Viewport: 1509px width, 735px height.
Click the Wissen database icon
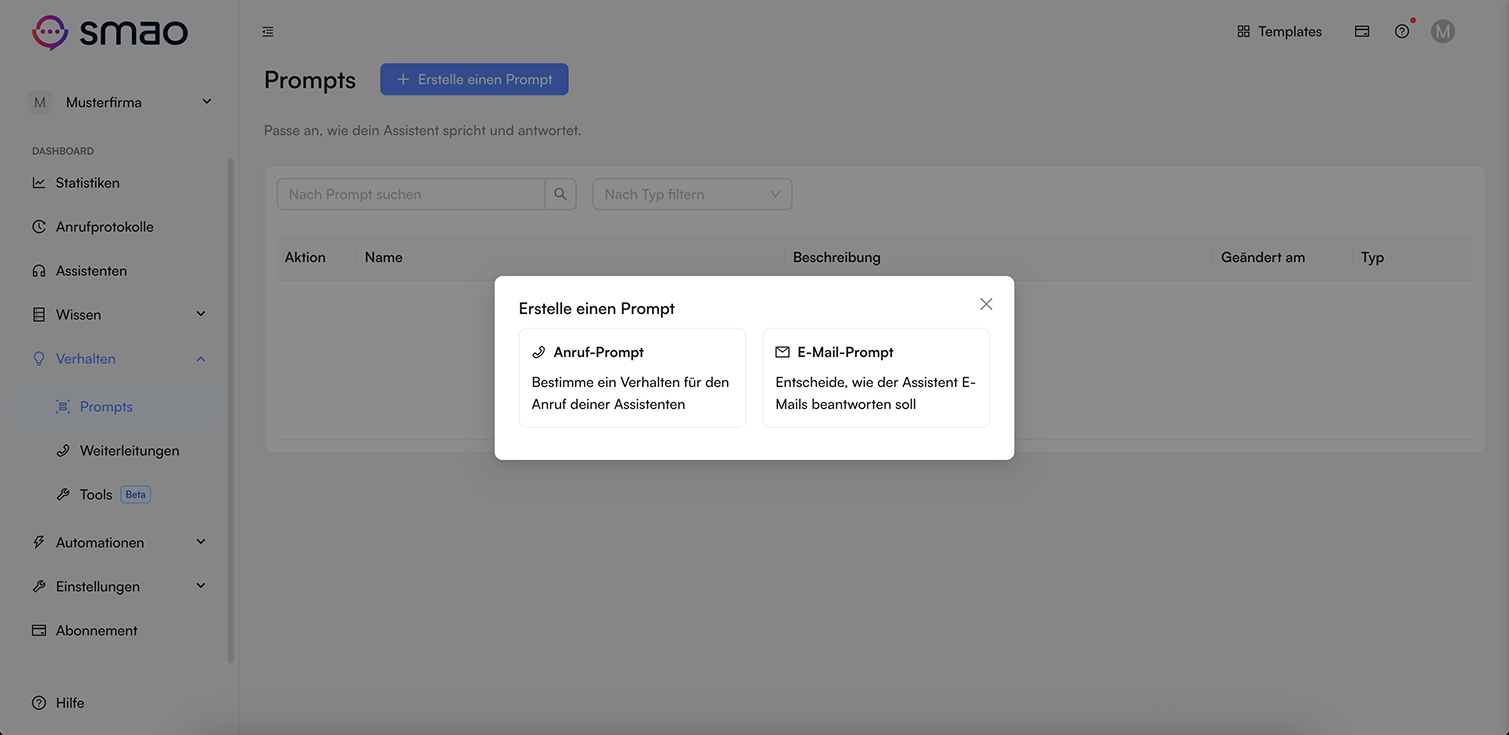pos(39,315)
